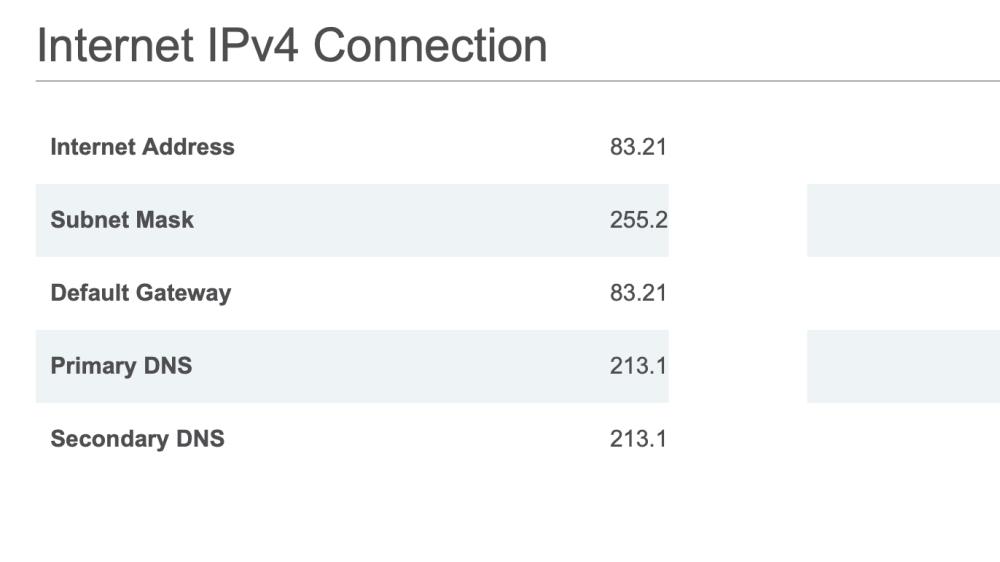This screenshot has height=562, width=1000.
Task: Click the word DNS in Secondary DNS
Action: 200,439
